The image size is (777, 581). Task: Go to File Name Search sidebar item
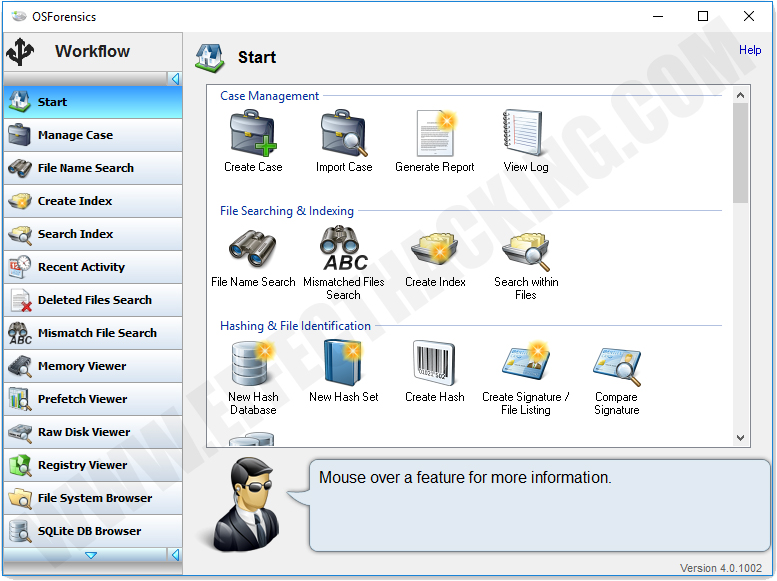pos(93,168)
